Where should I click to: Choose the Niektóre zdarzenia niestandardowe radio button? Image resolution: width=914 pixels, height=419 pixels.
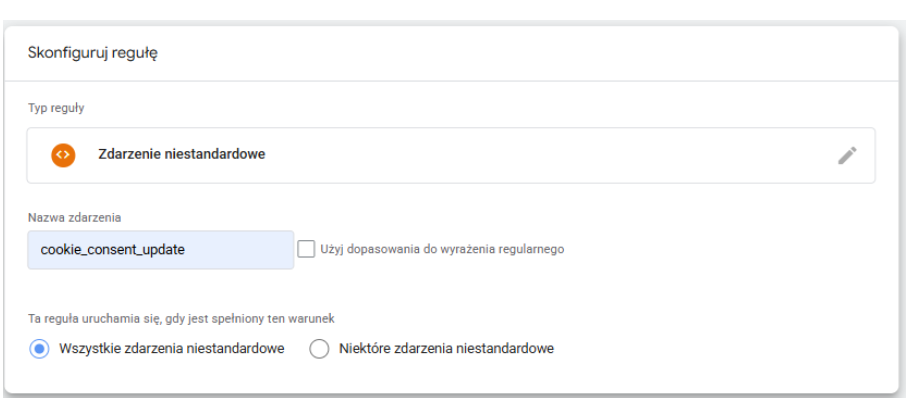319,349
